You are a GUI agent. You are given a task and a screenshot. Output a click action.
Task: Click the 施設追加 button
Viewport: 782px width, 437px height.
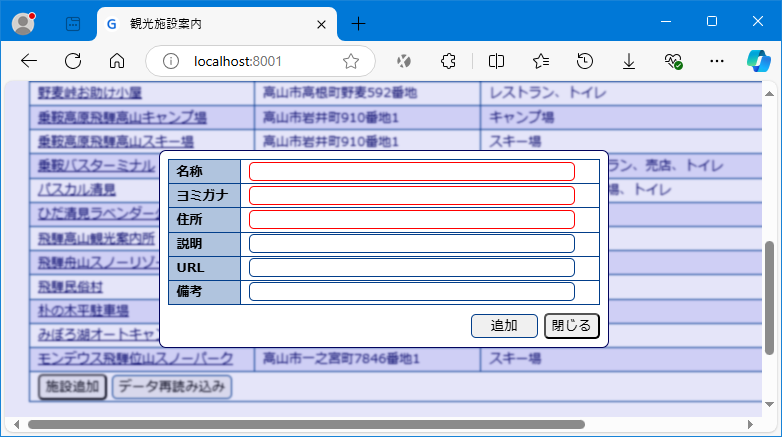pyautogui.click(x=73, y=387)
